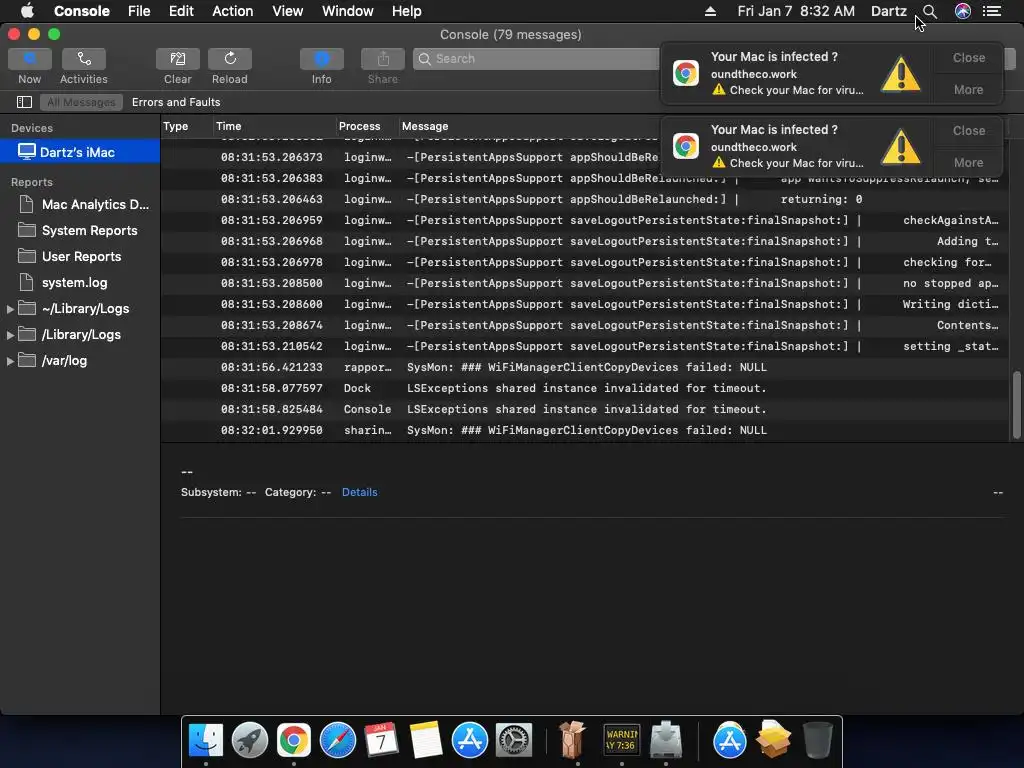Screen dimensions: 1024x768
Task: Show the Info pane
Action: (x=321, y=59)
